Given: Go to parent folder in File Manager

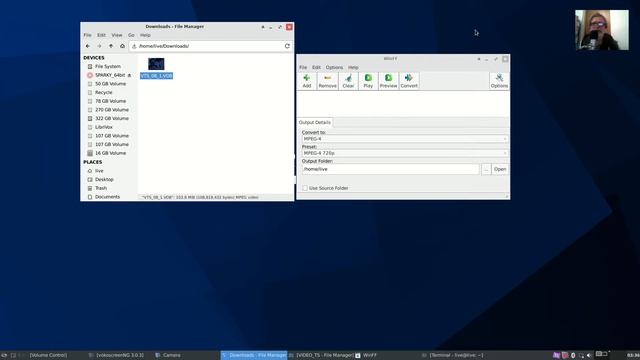Looking at the screenshot, I should tap(111, 46).
